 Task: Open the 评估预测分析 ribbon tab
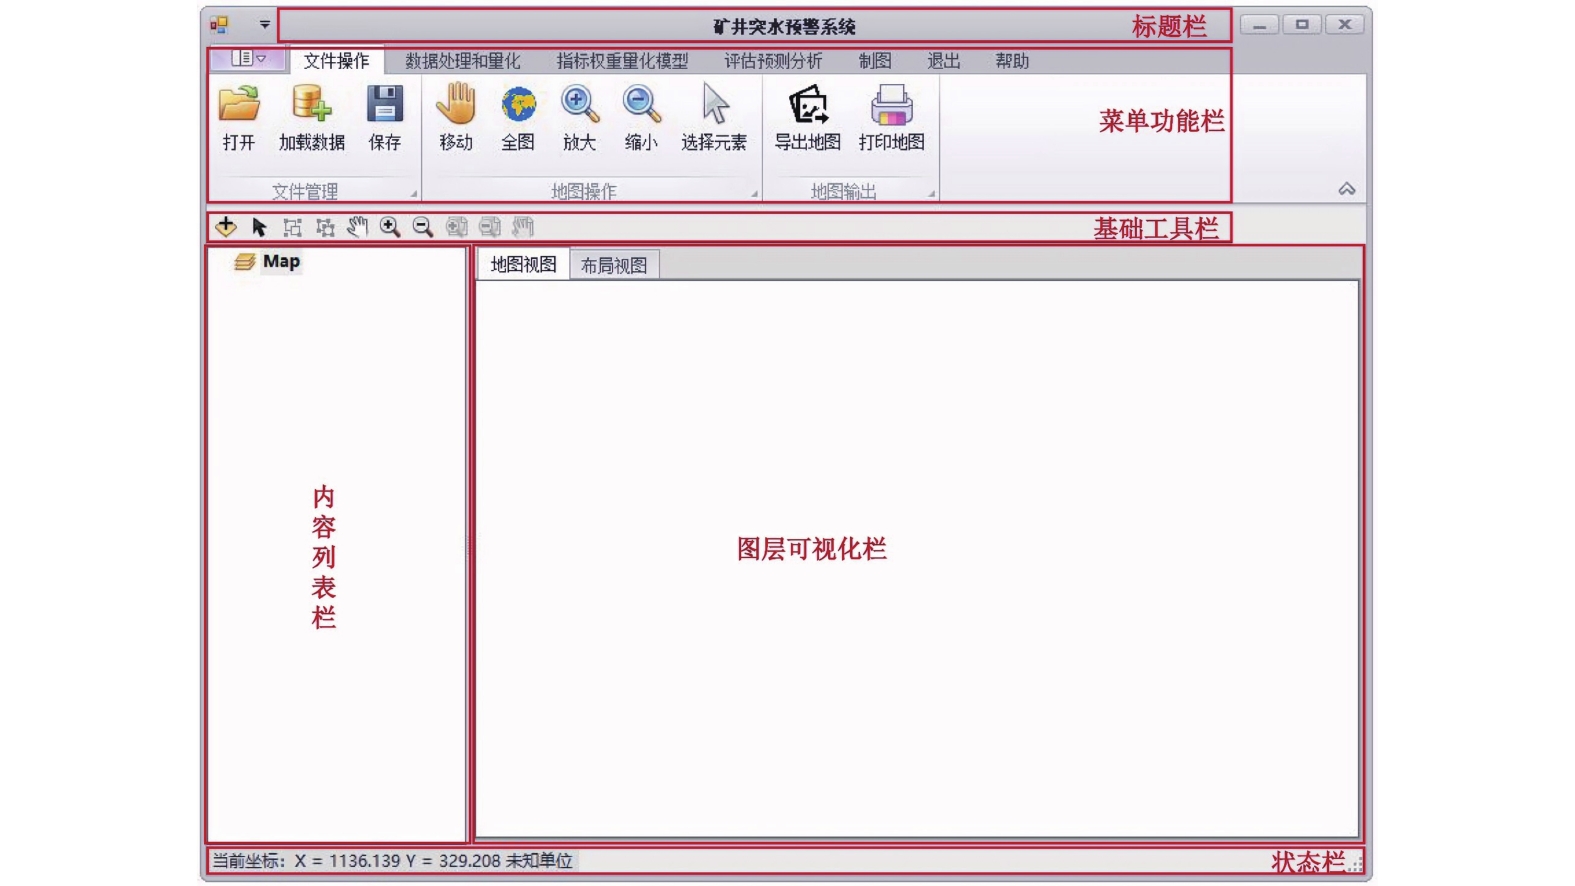[772, 61]
